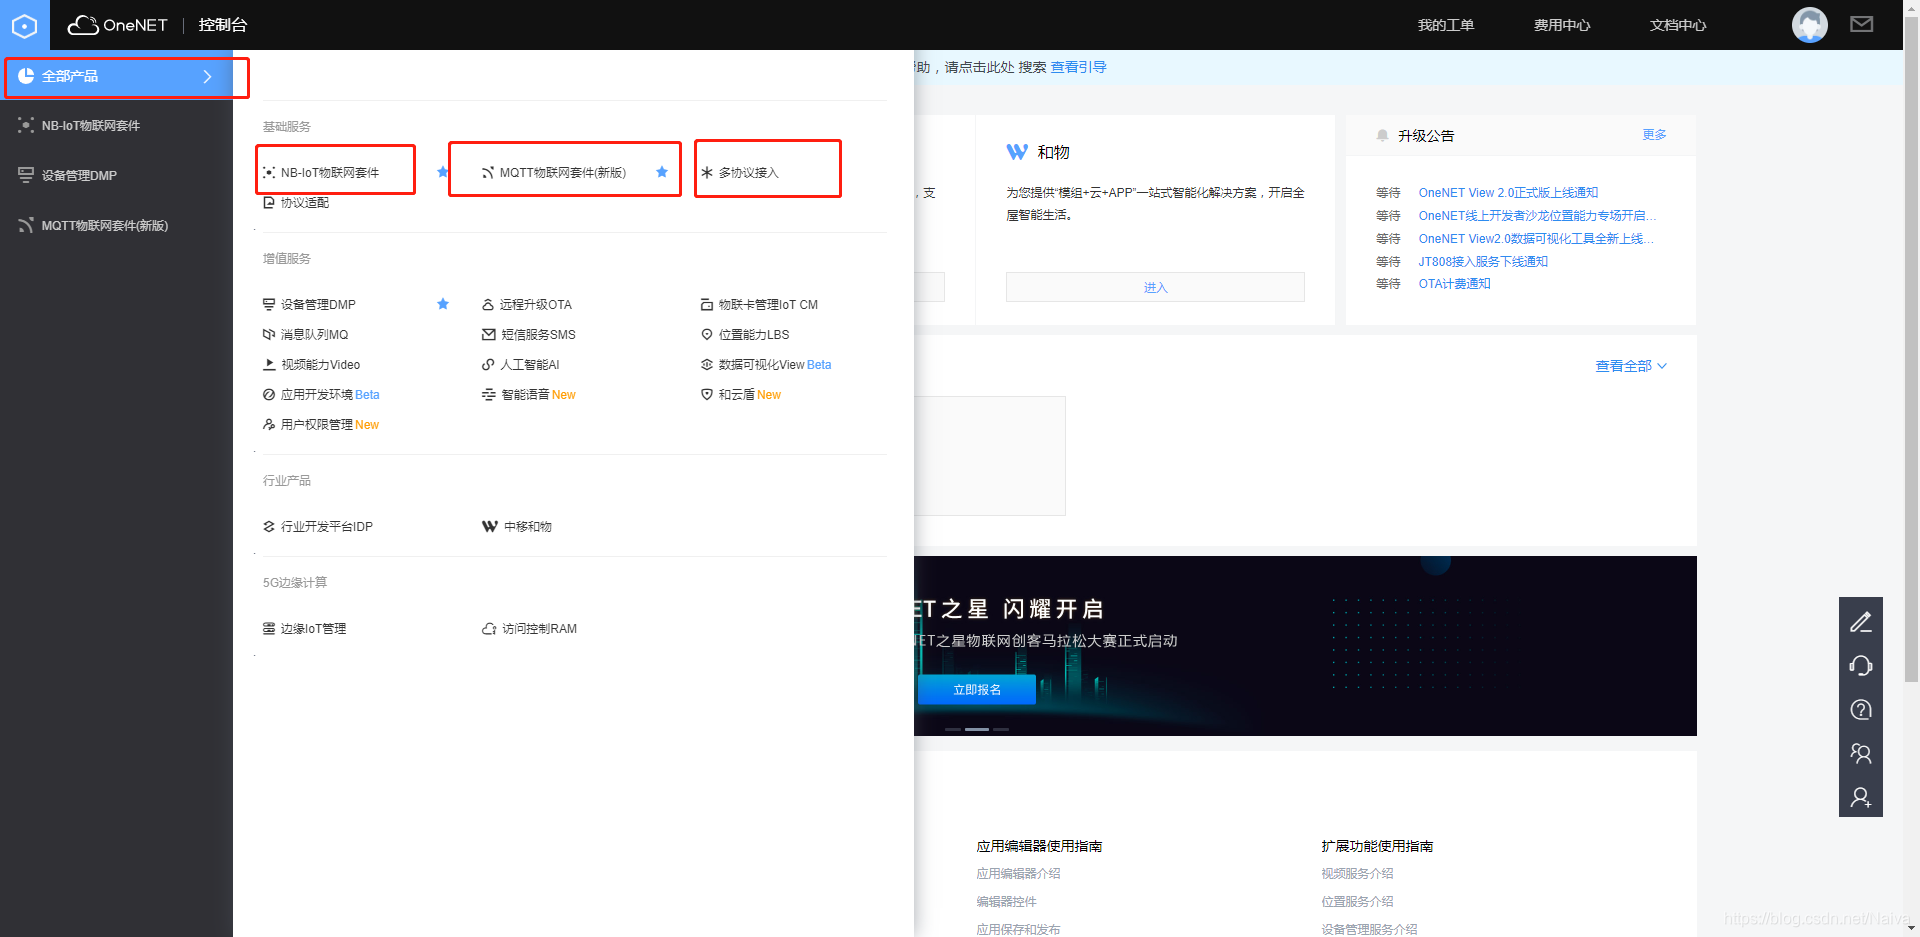Select the second carousel dot indicator
Screen dimensions: 1920x937
click(977, 729)
